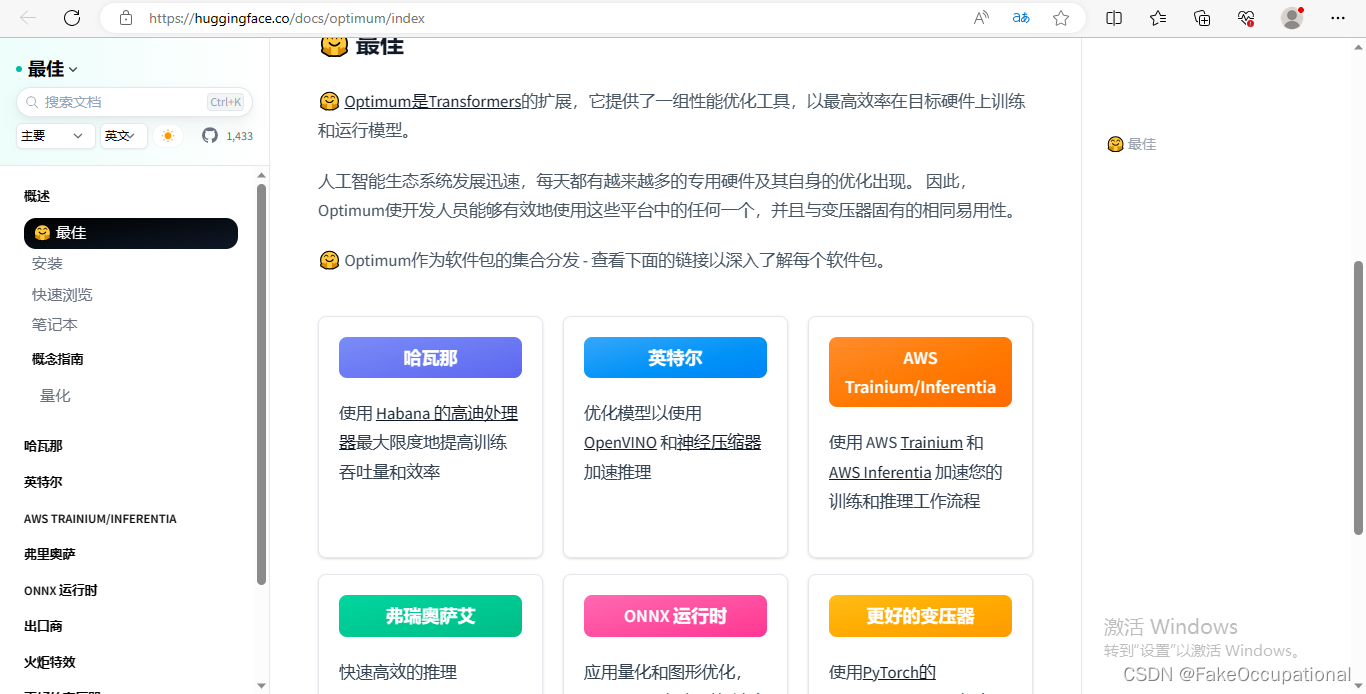Open the split screen icon

pyautogui.click(x=1114, y=18)
